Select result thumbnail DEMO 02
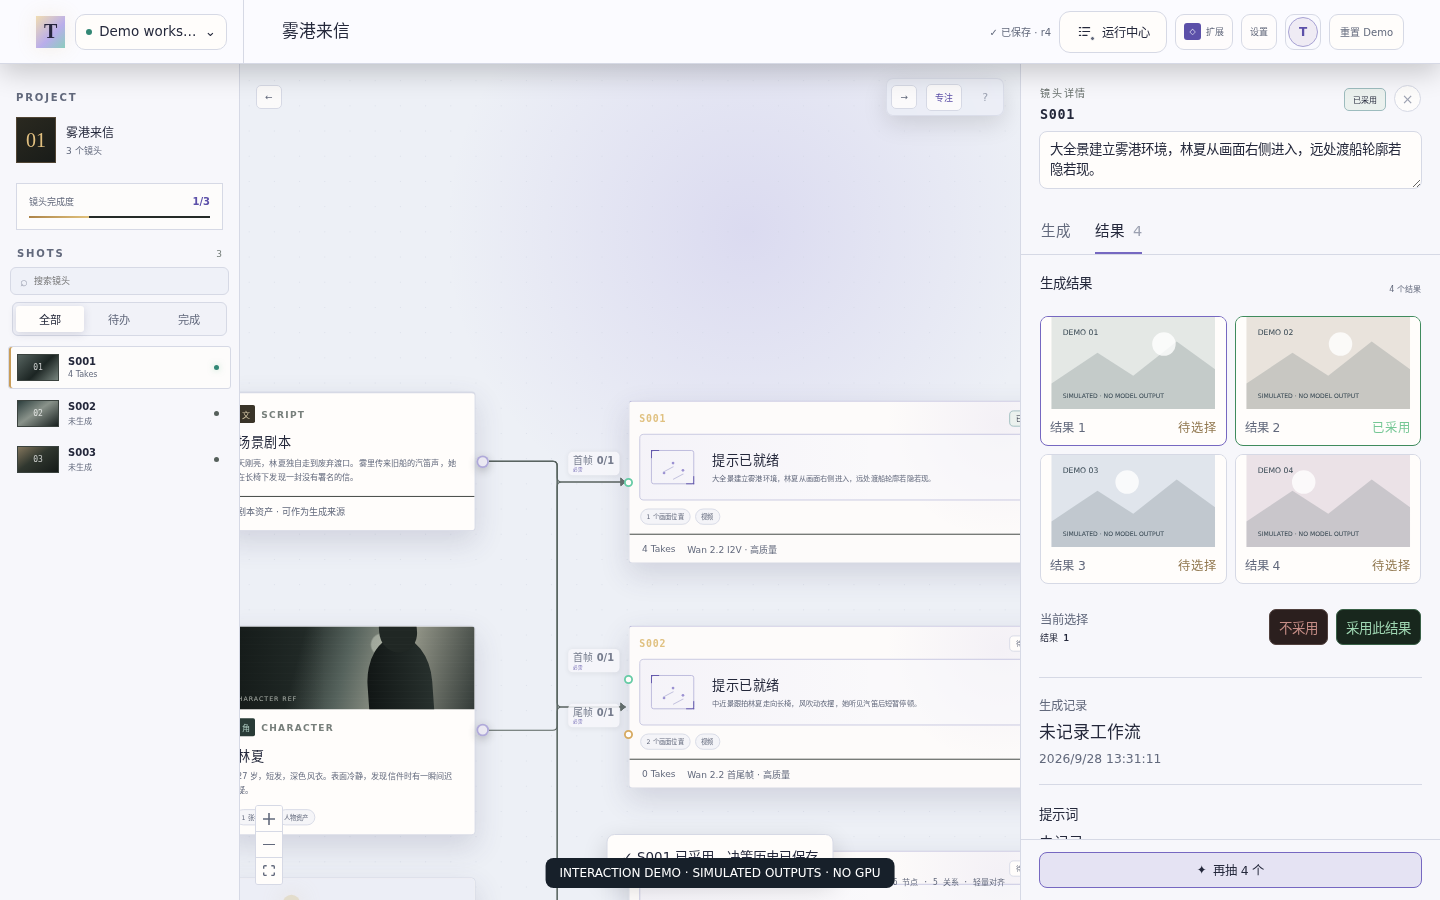The image size is (1440, 900). click(x=1328, y=381)
